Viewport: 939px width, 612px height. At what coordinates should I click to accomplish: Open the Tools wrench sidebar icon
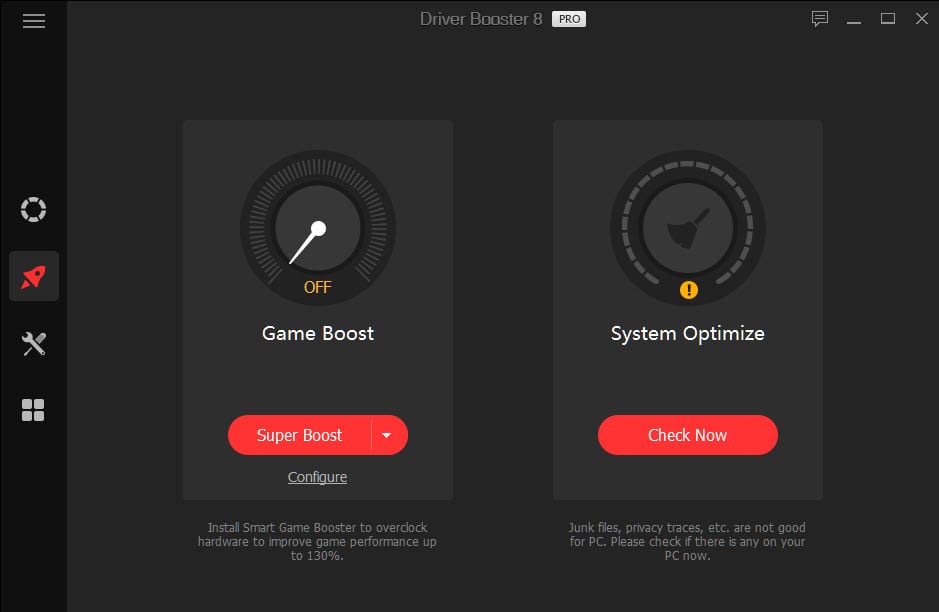click(x=34, y=344)
